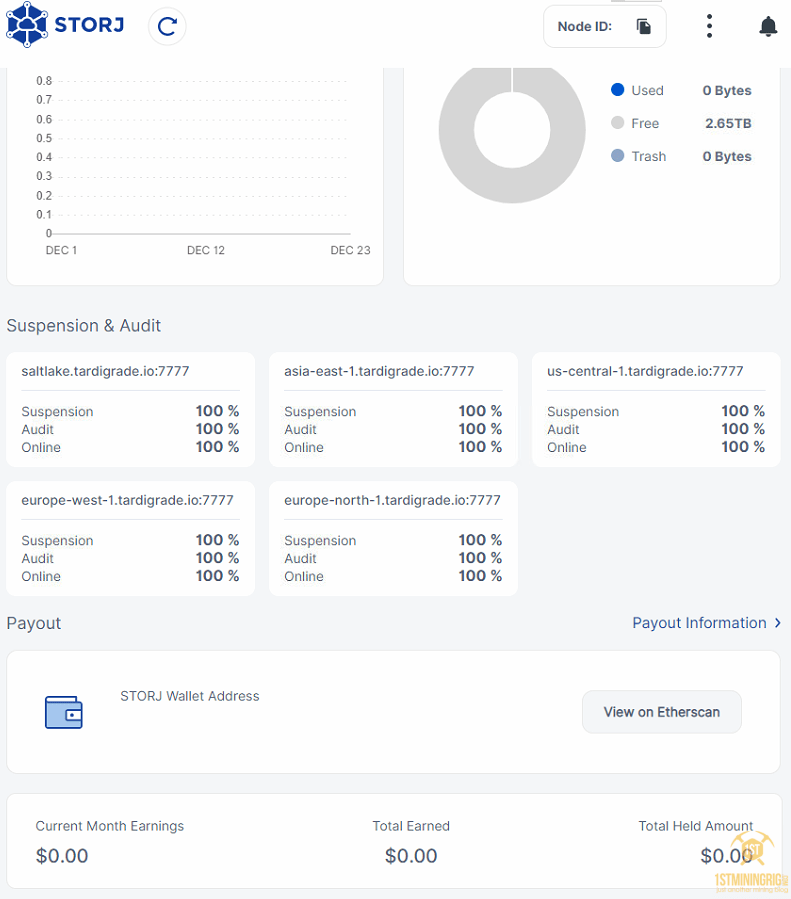Click the DEC 1 axis label
The width and height of the screenshot is (791, 899).
(61, 250)
